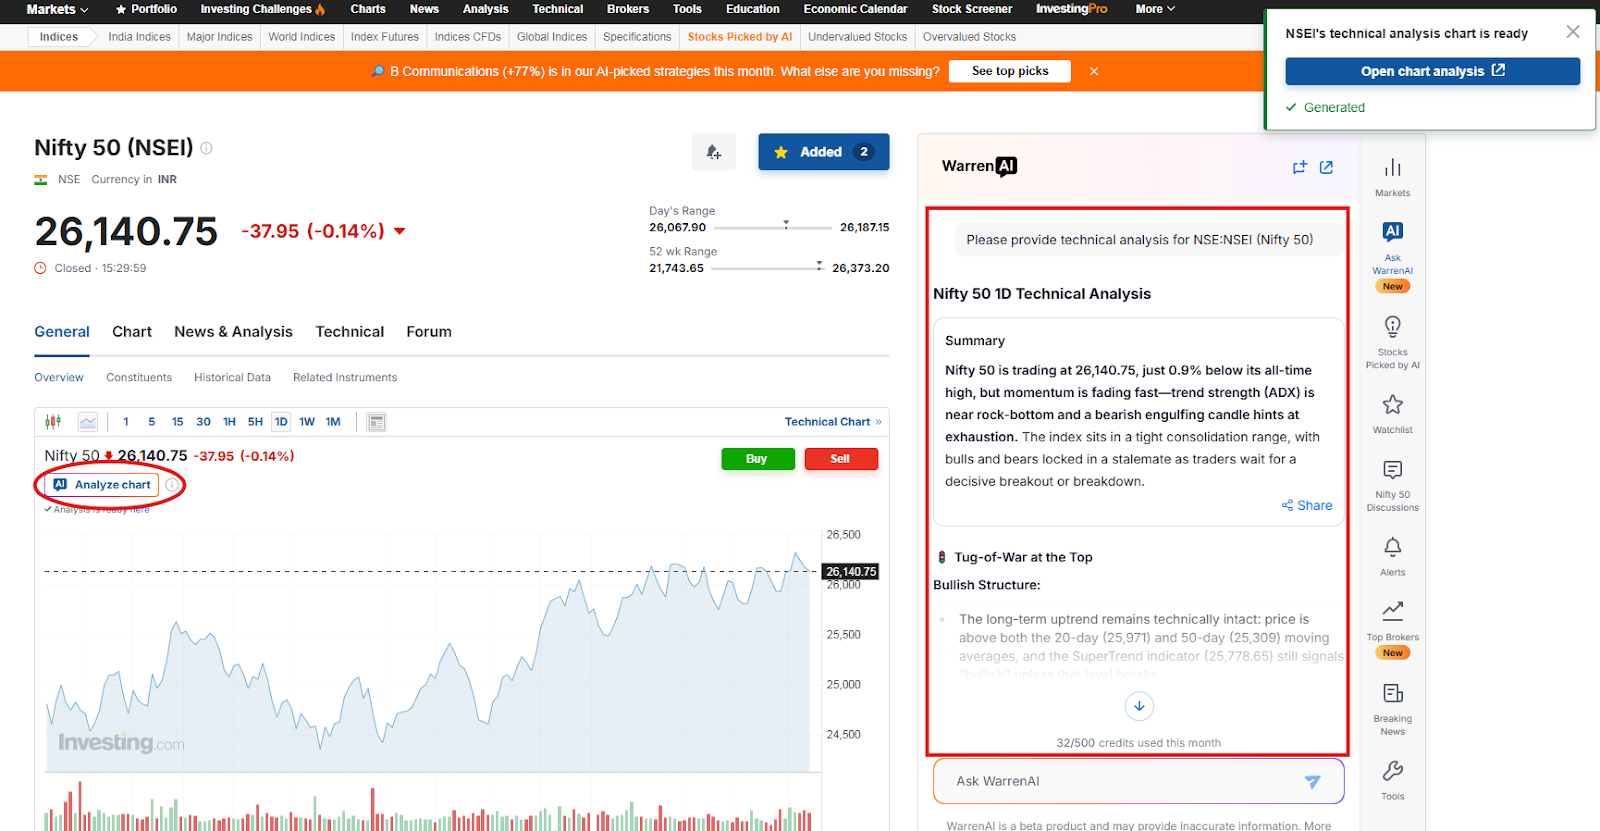
Task: Switch chart timeframe to 1H
Action: click(x=229, y=422)
